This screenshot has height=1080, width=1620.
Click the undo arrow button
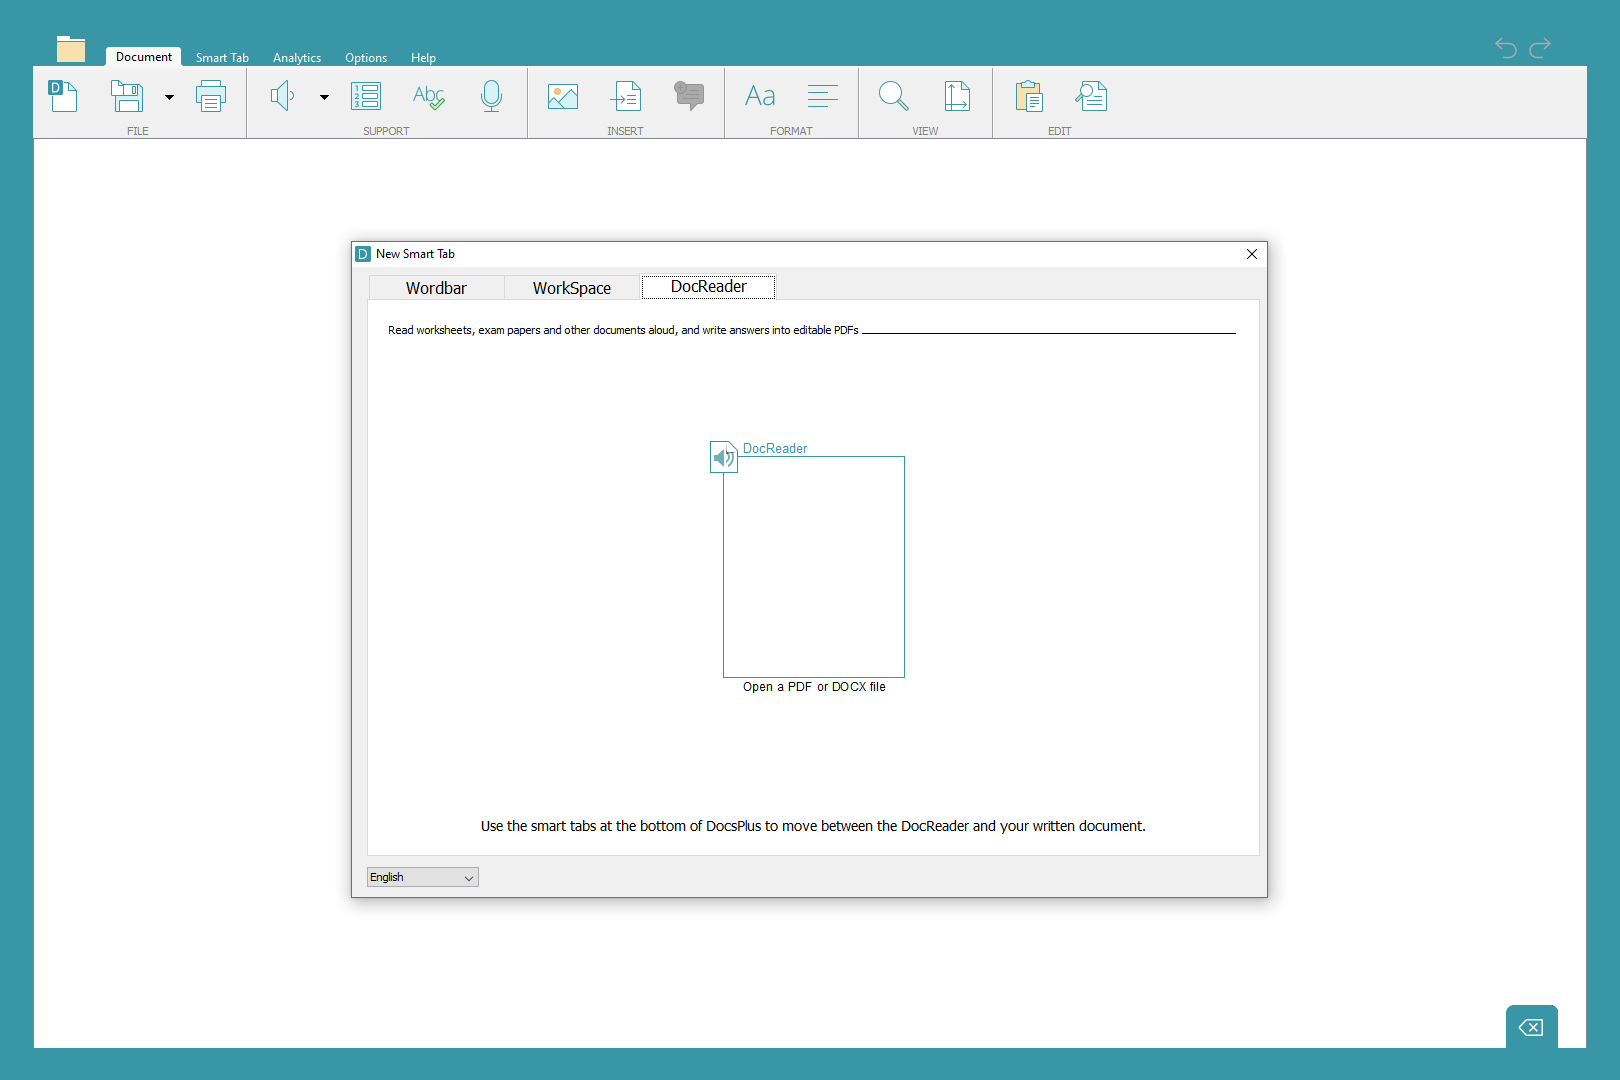1506,47
